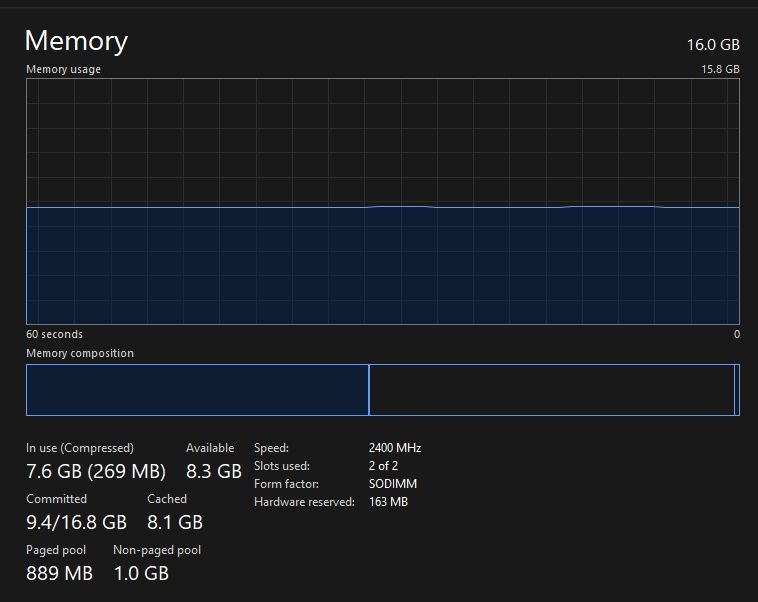Viewport: 758px width, 602px height.
Task: Click the Memory composition label
Action: [80, 353]
